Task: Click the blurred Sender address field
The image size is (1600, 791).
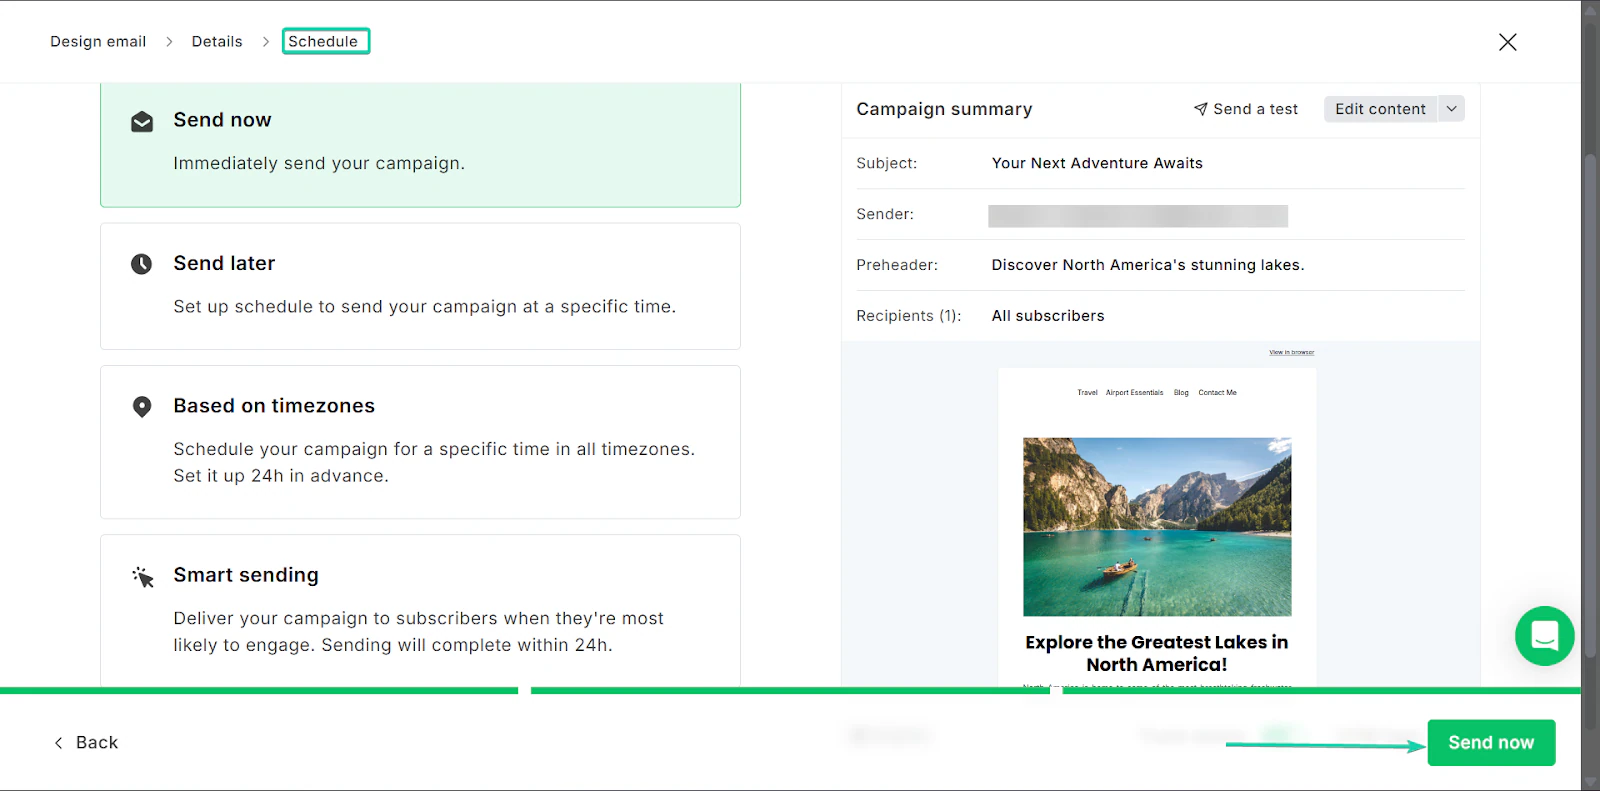Action: tap(1138, 216)
